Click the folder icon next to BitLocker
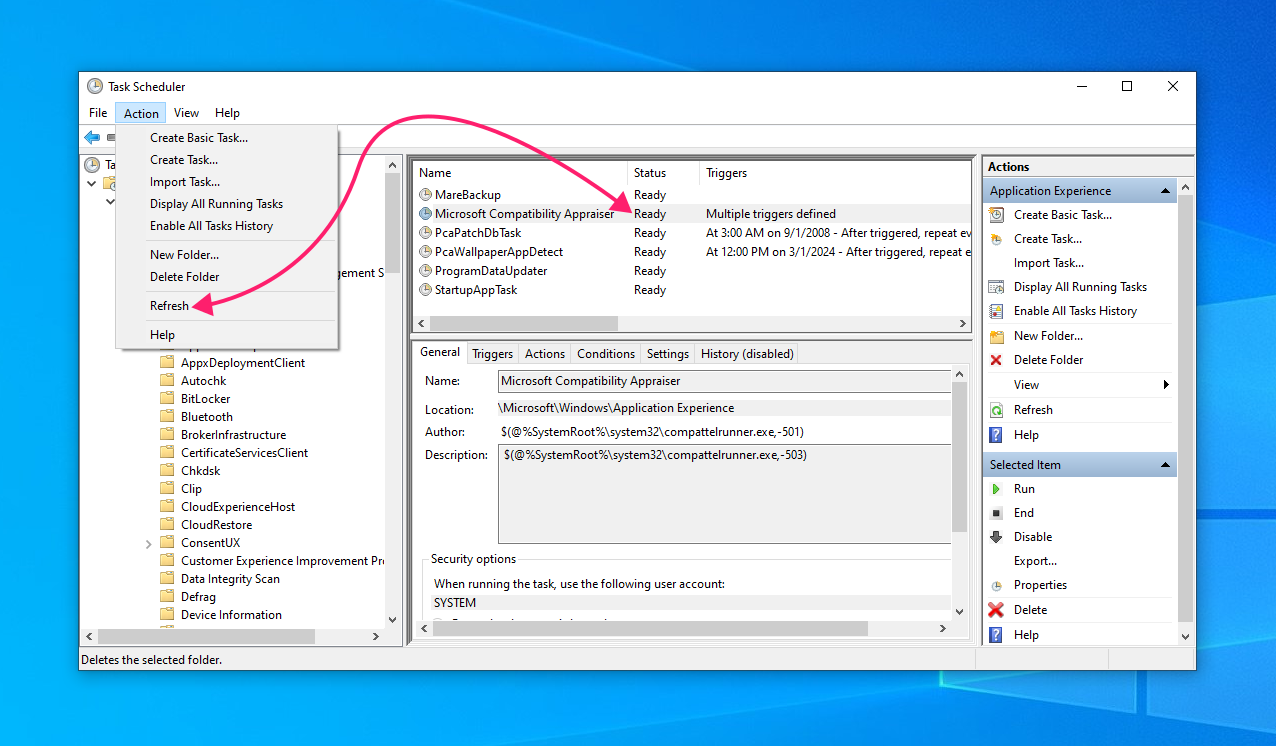 (x=167, y=399)
